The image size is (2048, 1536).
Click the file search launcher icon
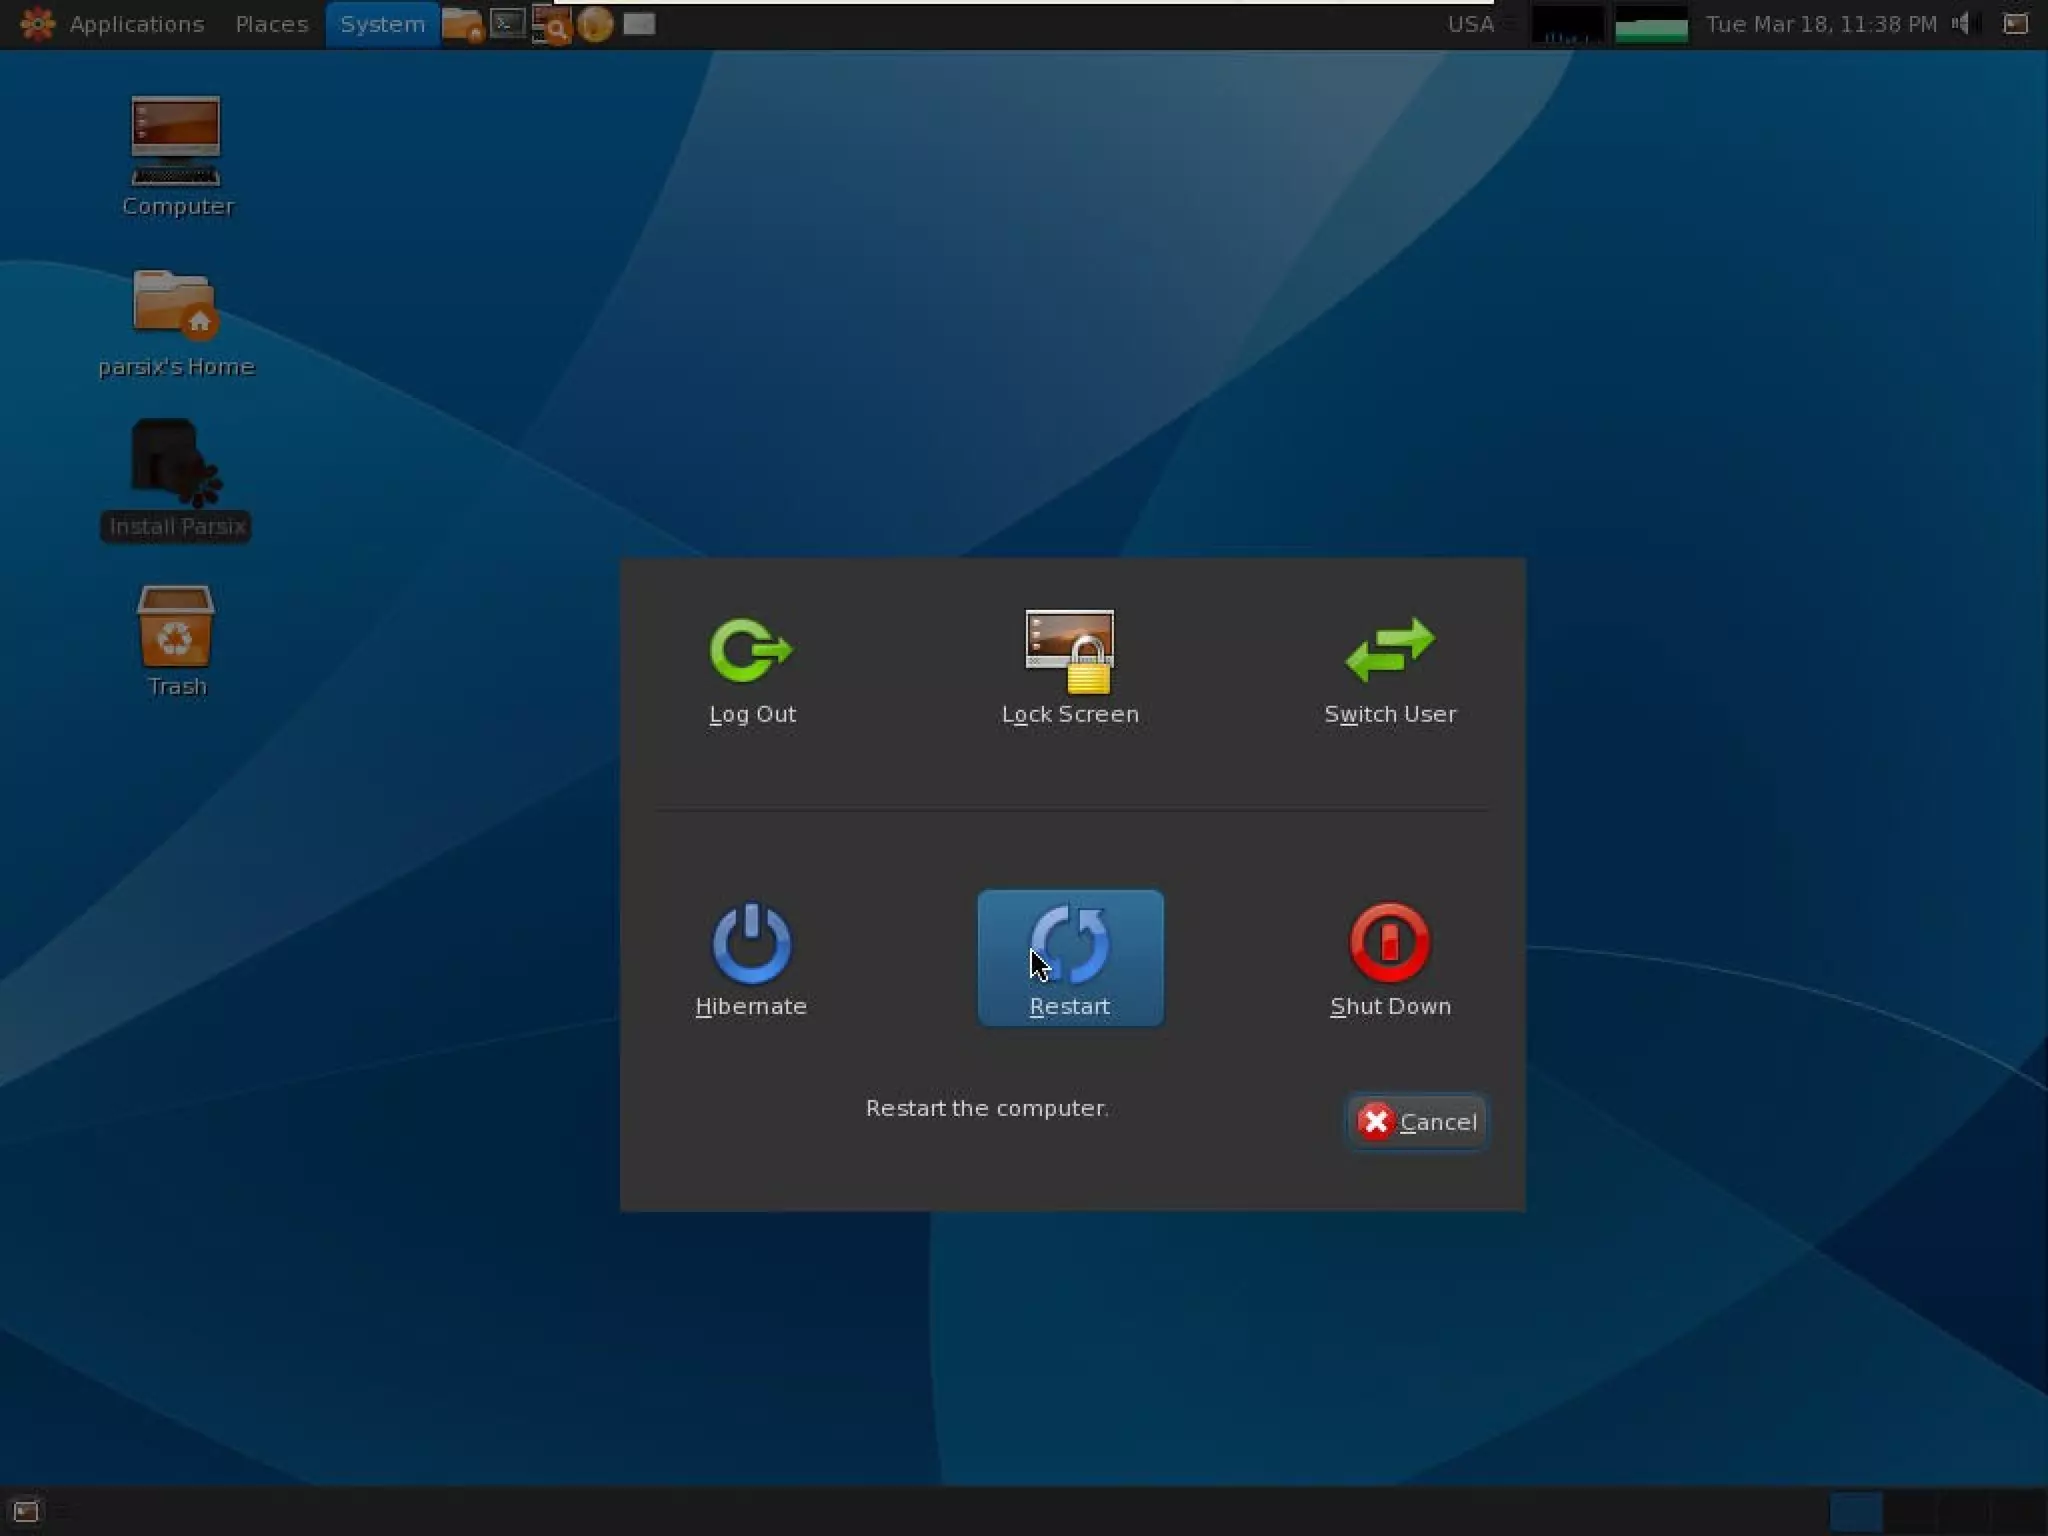point(551,24)
